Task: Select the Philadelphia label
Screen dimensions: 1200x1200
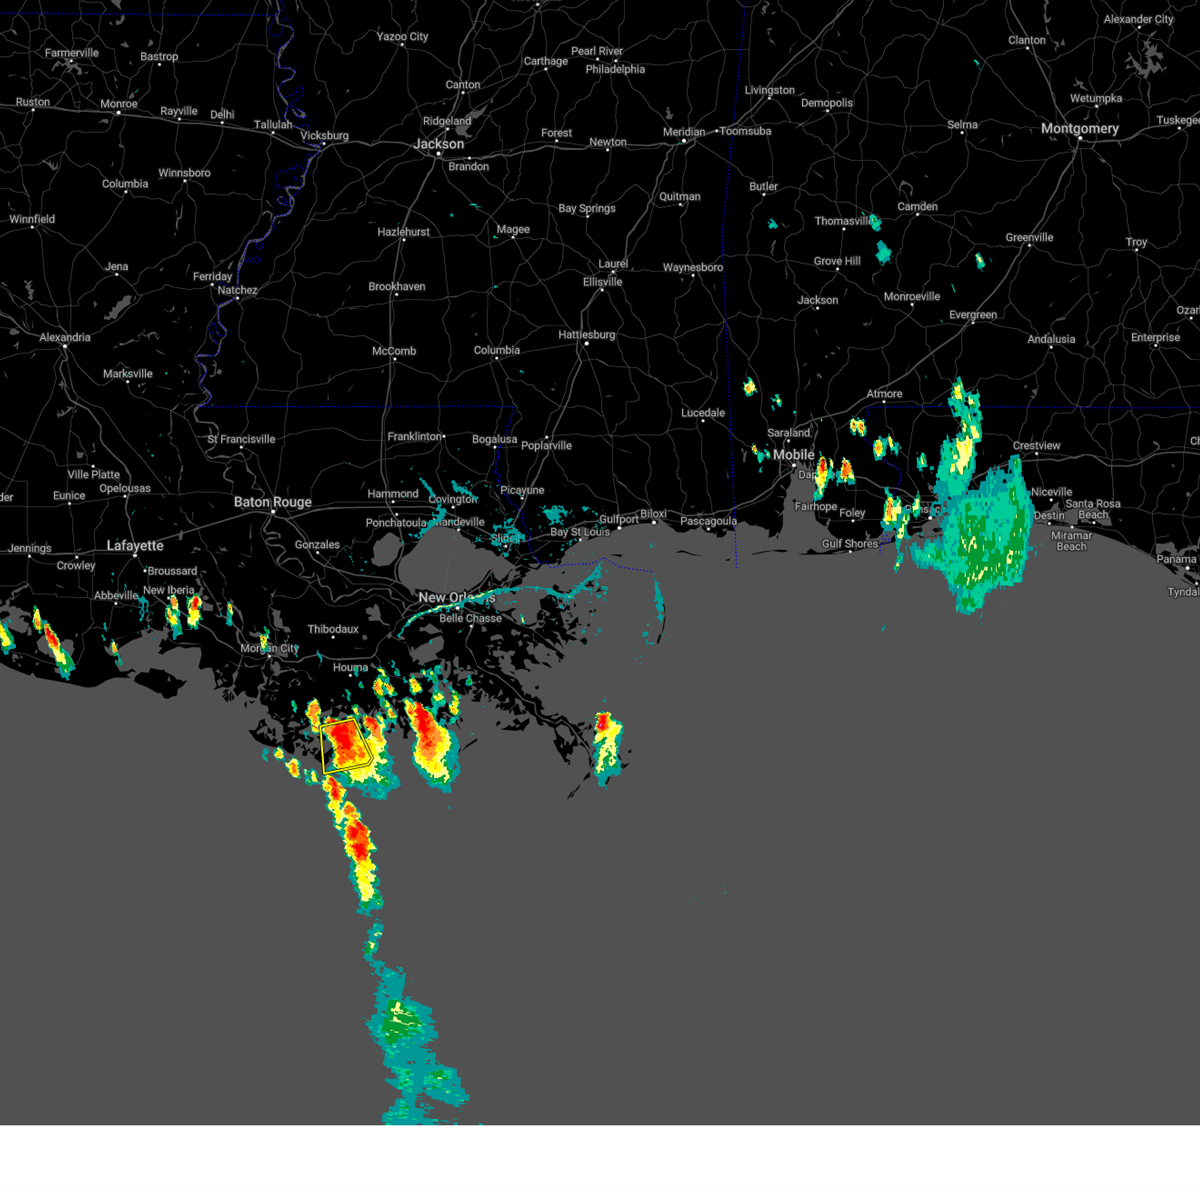Action: pyautogui.click(x=615, y=70)
